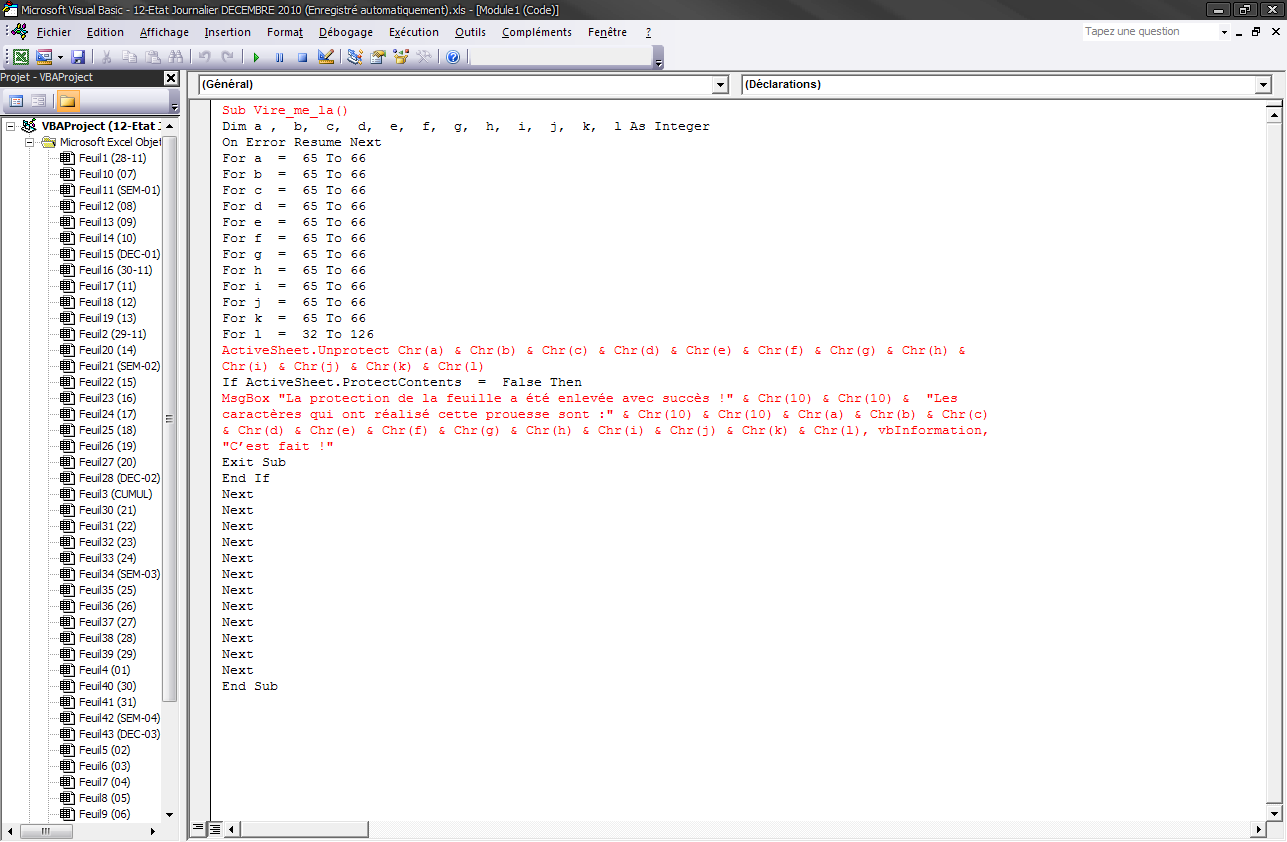Open the Project Explorer toolbar icon
1287x842 pixels.
(x=355, y=57)
